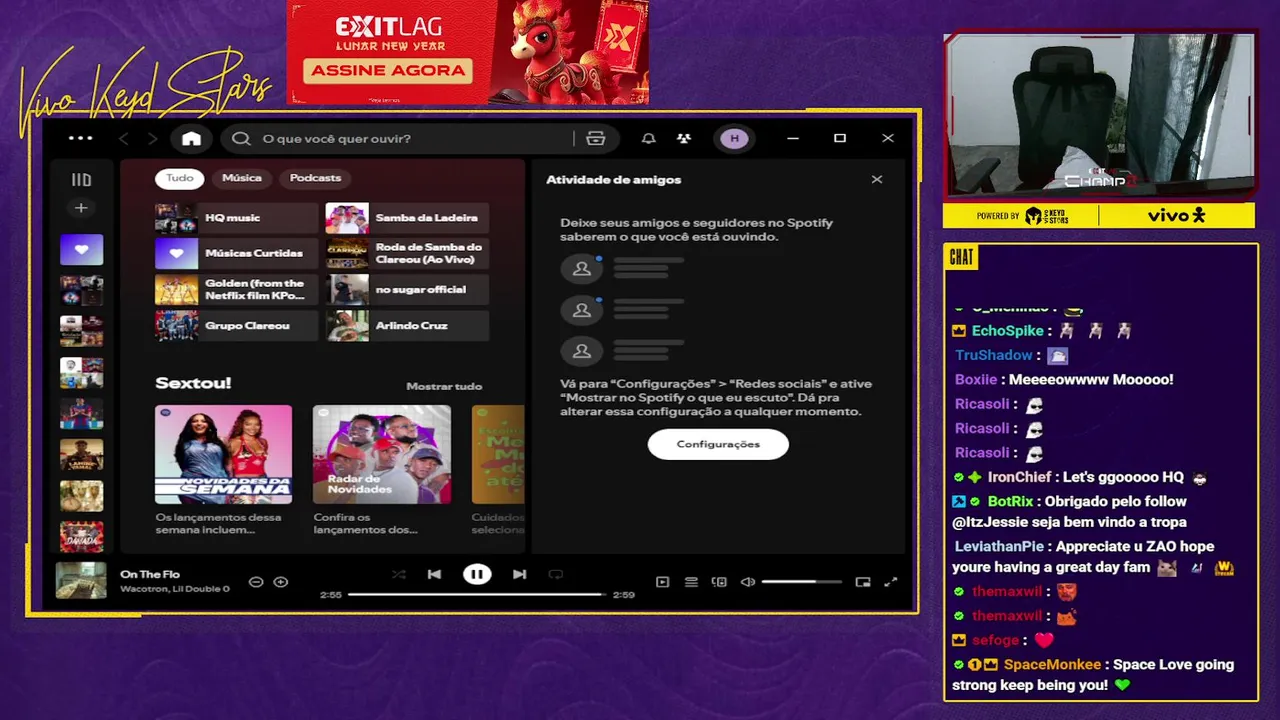Mute the volume speaker icon

[748, 582]
